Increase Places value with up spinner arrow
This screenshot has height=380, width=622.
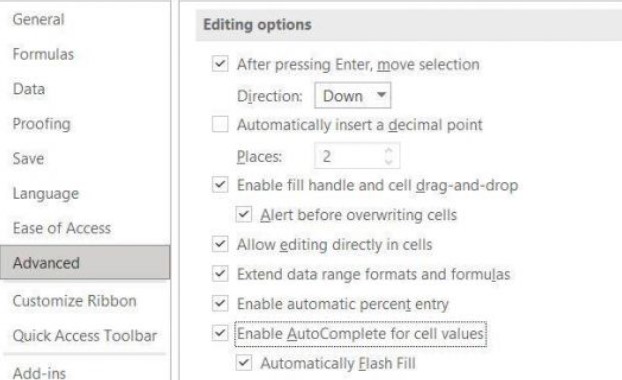tap(389, 151)
